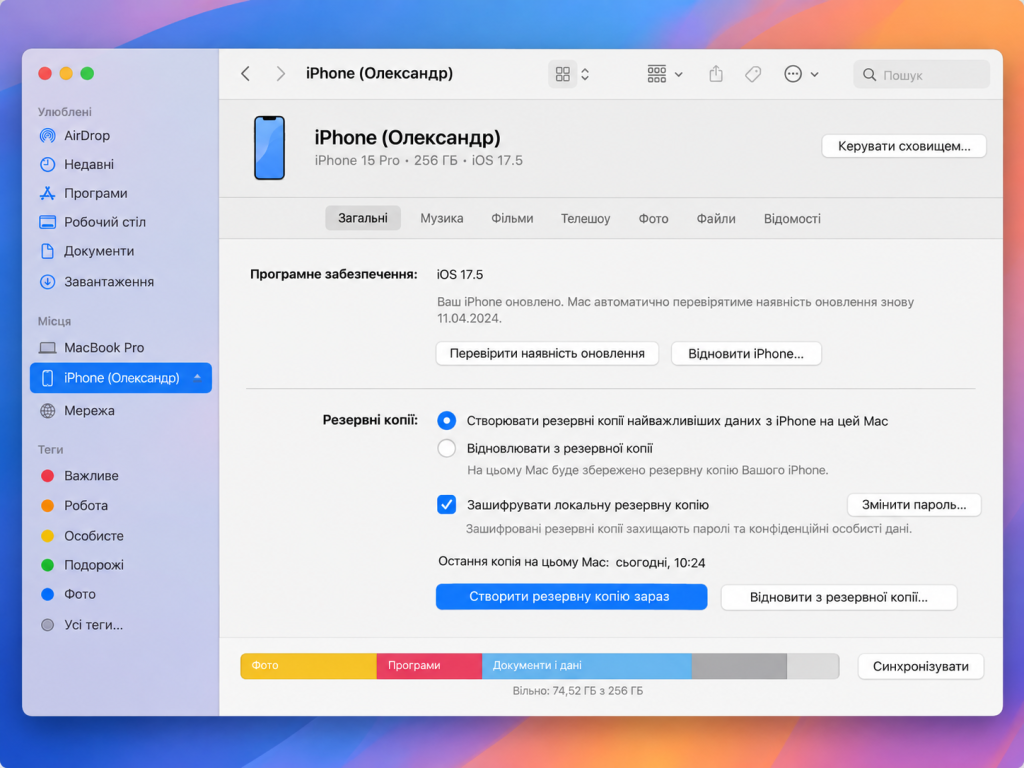Viewport: 1024px width, 768px height.
Task: Switch to the Відомості tab
Action: point(792,219)
